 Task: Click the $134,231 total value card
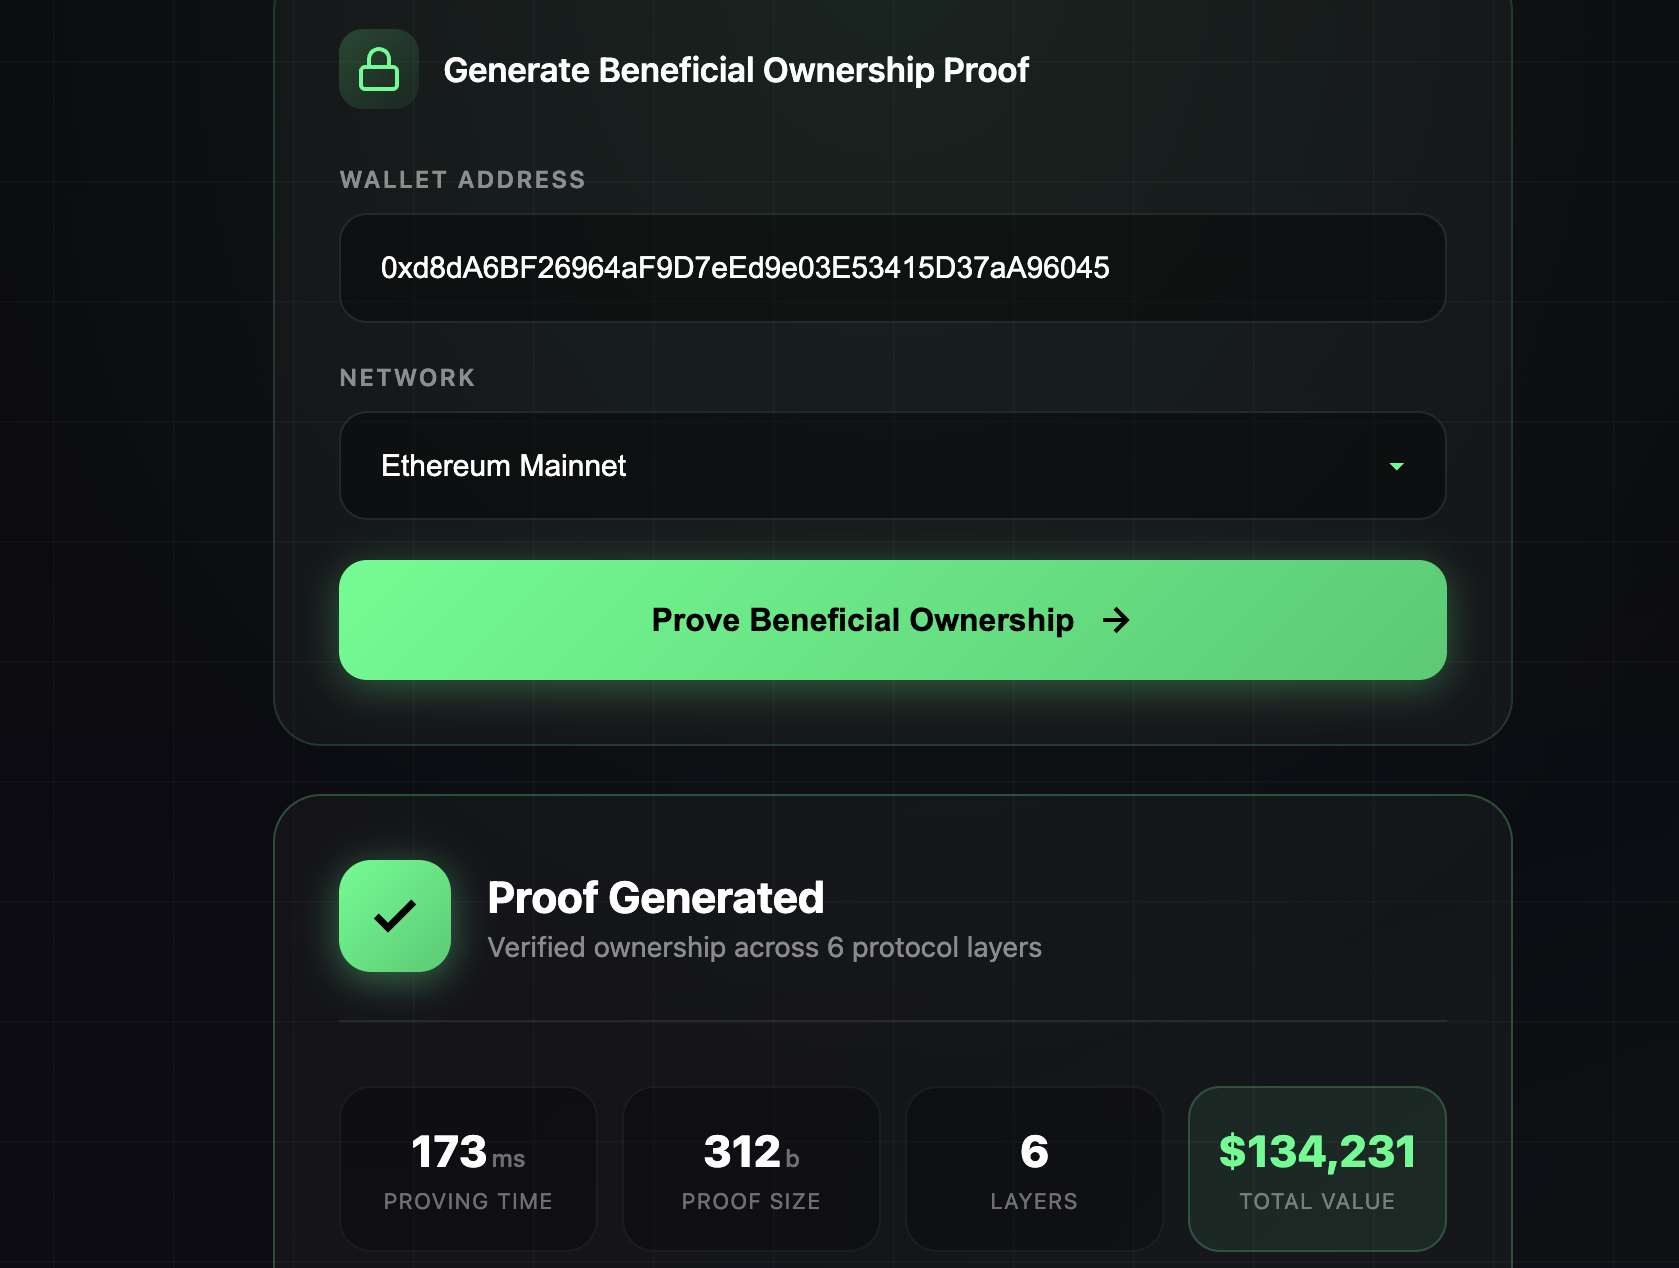click(1317, 1169)
